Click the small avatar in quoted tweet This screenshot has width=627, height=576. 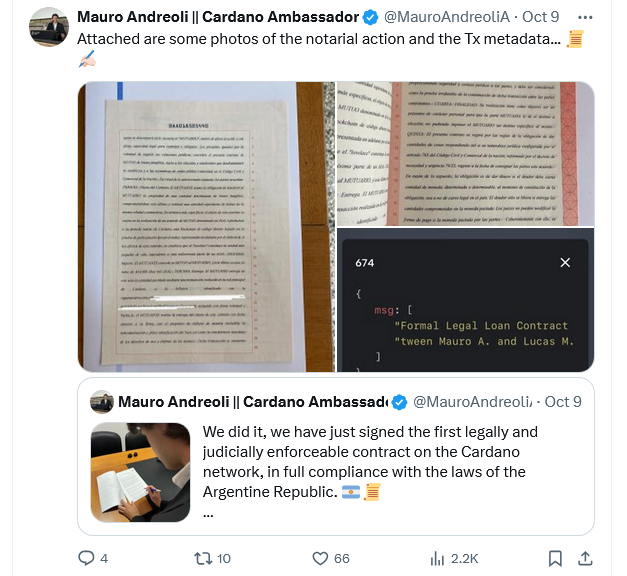102,402
